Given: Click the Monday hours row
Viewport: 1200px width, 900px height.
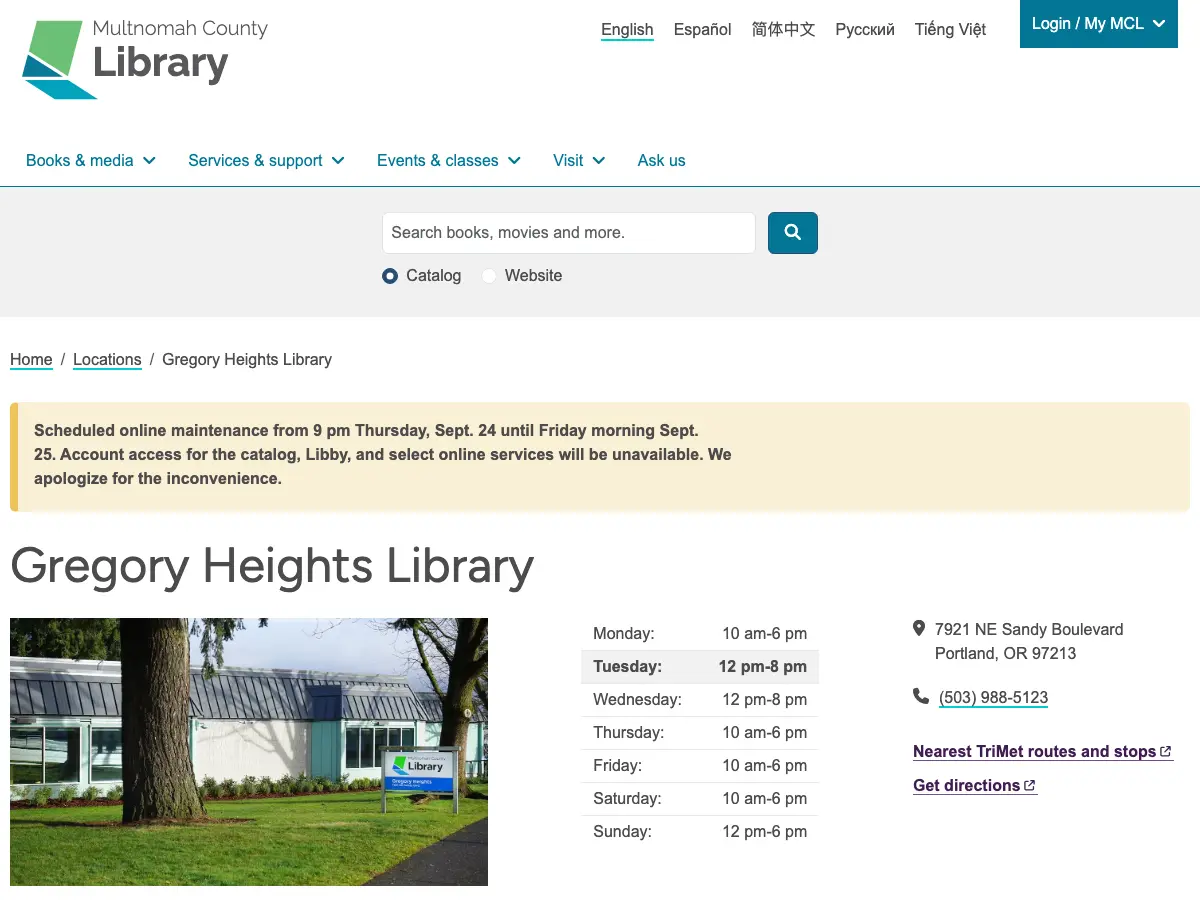Looking at the screenshot, I should [x=700, y=634].
